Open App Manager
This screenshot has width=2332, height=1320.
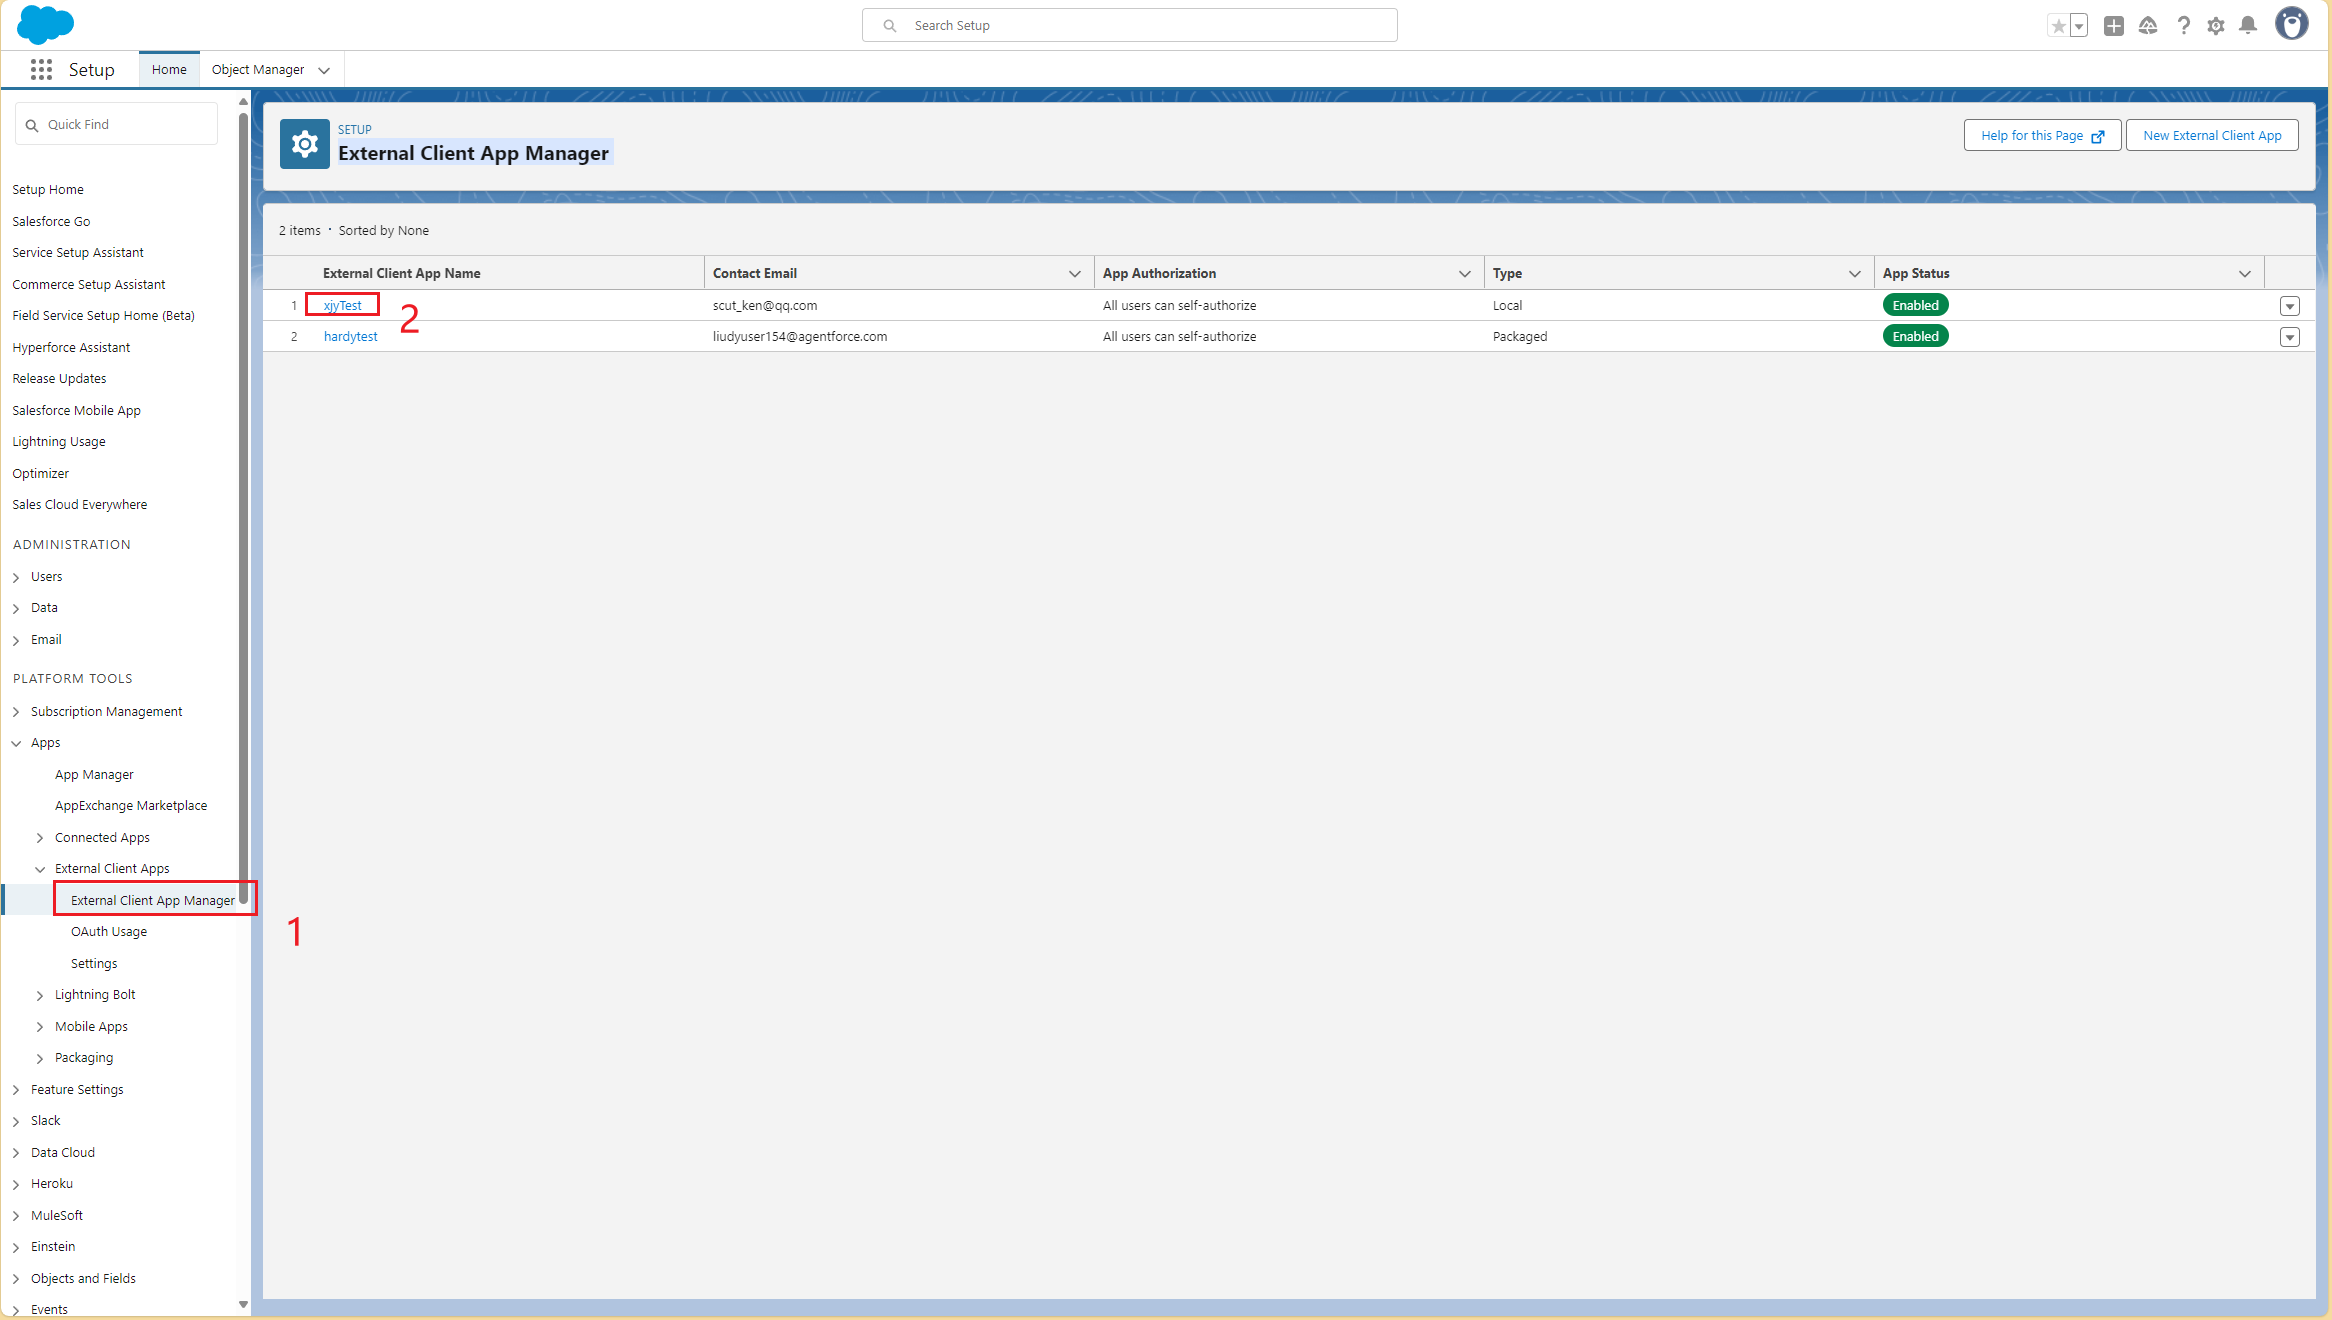94,774
